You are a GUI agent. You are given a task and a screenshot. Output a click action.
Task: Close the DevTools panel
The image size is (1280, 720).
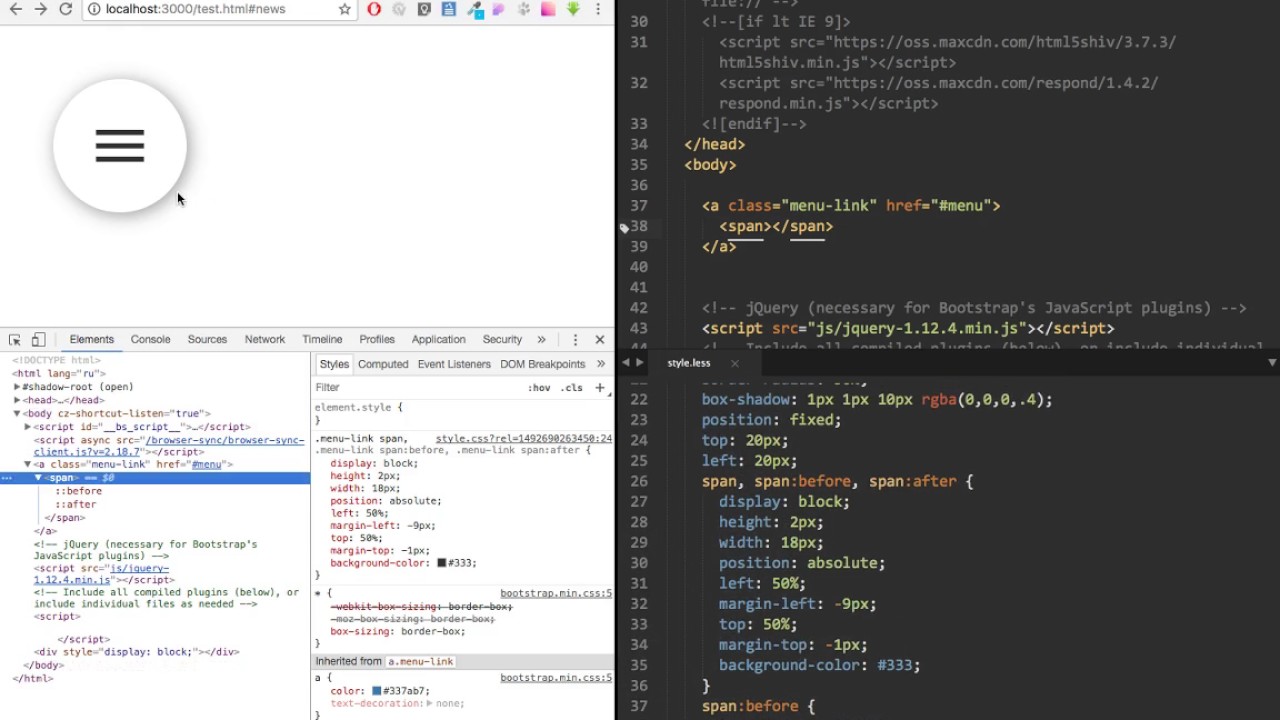point(600,340)
